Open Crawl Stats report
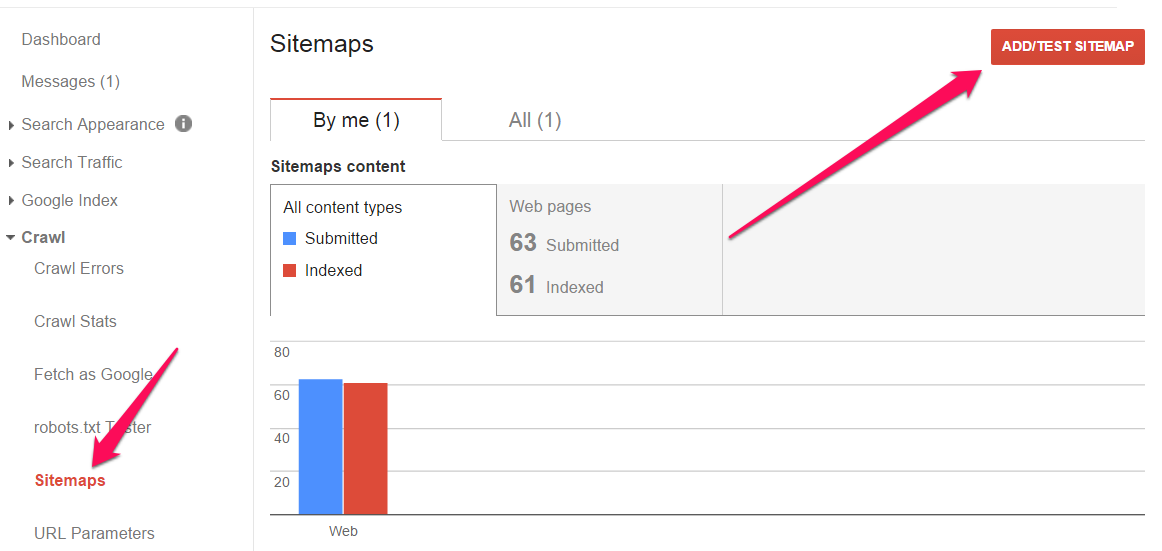This screenshot has width=1162, height=551. (x=75, y=321)
